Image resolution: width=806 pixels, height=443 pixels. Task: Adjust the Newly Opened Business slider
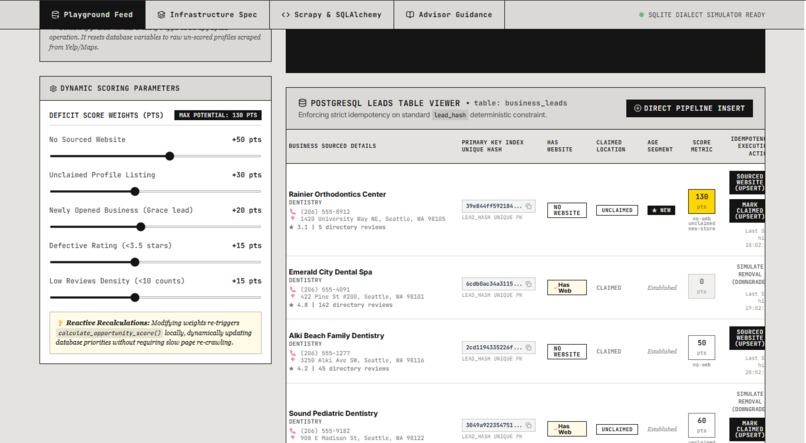pyautogui.click(x=155, y=227)
